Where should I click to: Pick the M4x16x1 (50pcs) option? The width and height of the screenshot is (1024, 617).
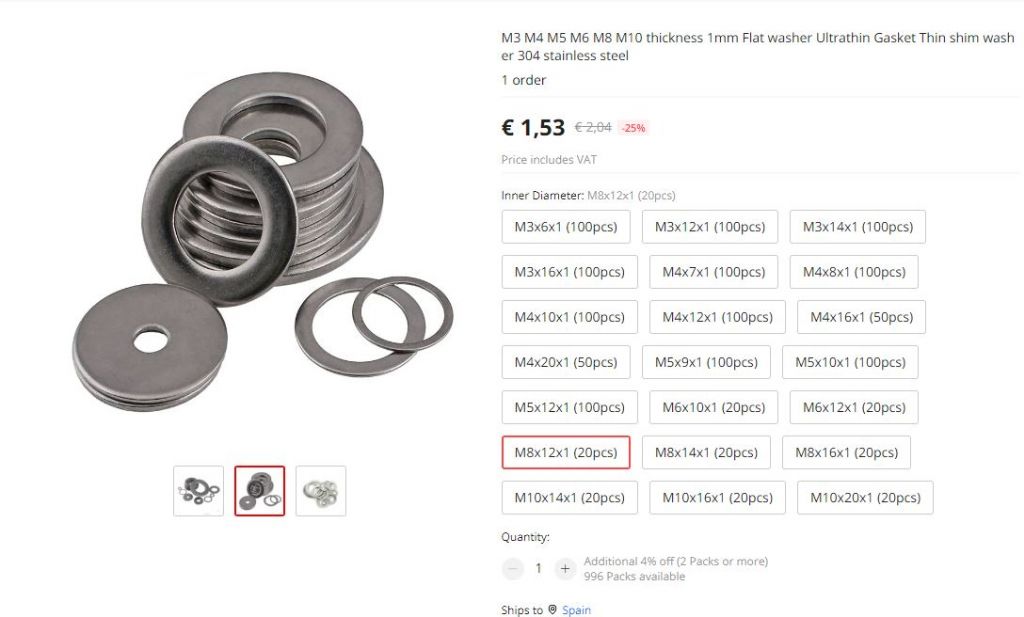point(861,317)
